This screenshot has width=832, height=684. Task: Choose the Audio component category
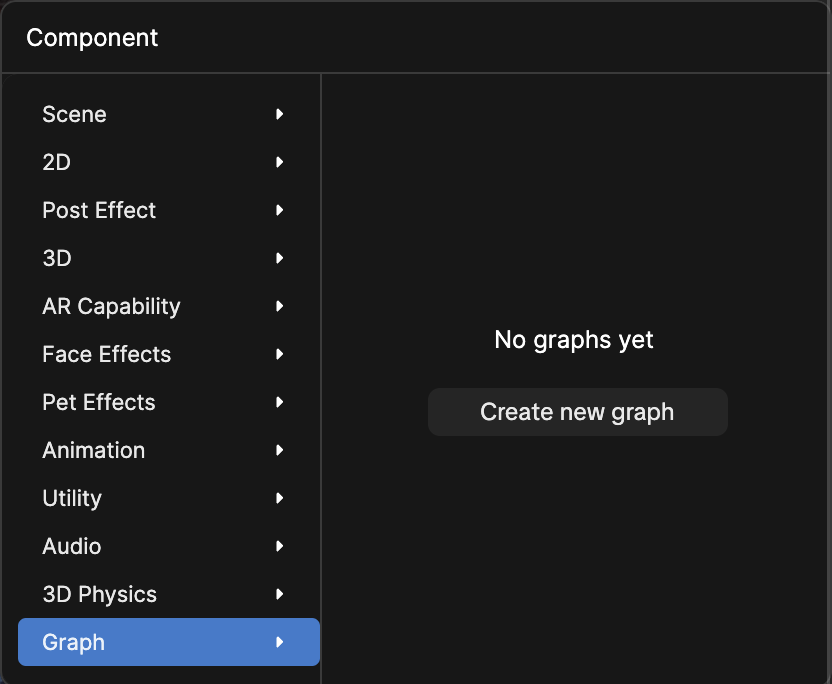tap(169, 546)
